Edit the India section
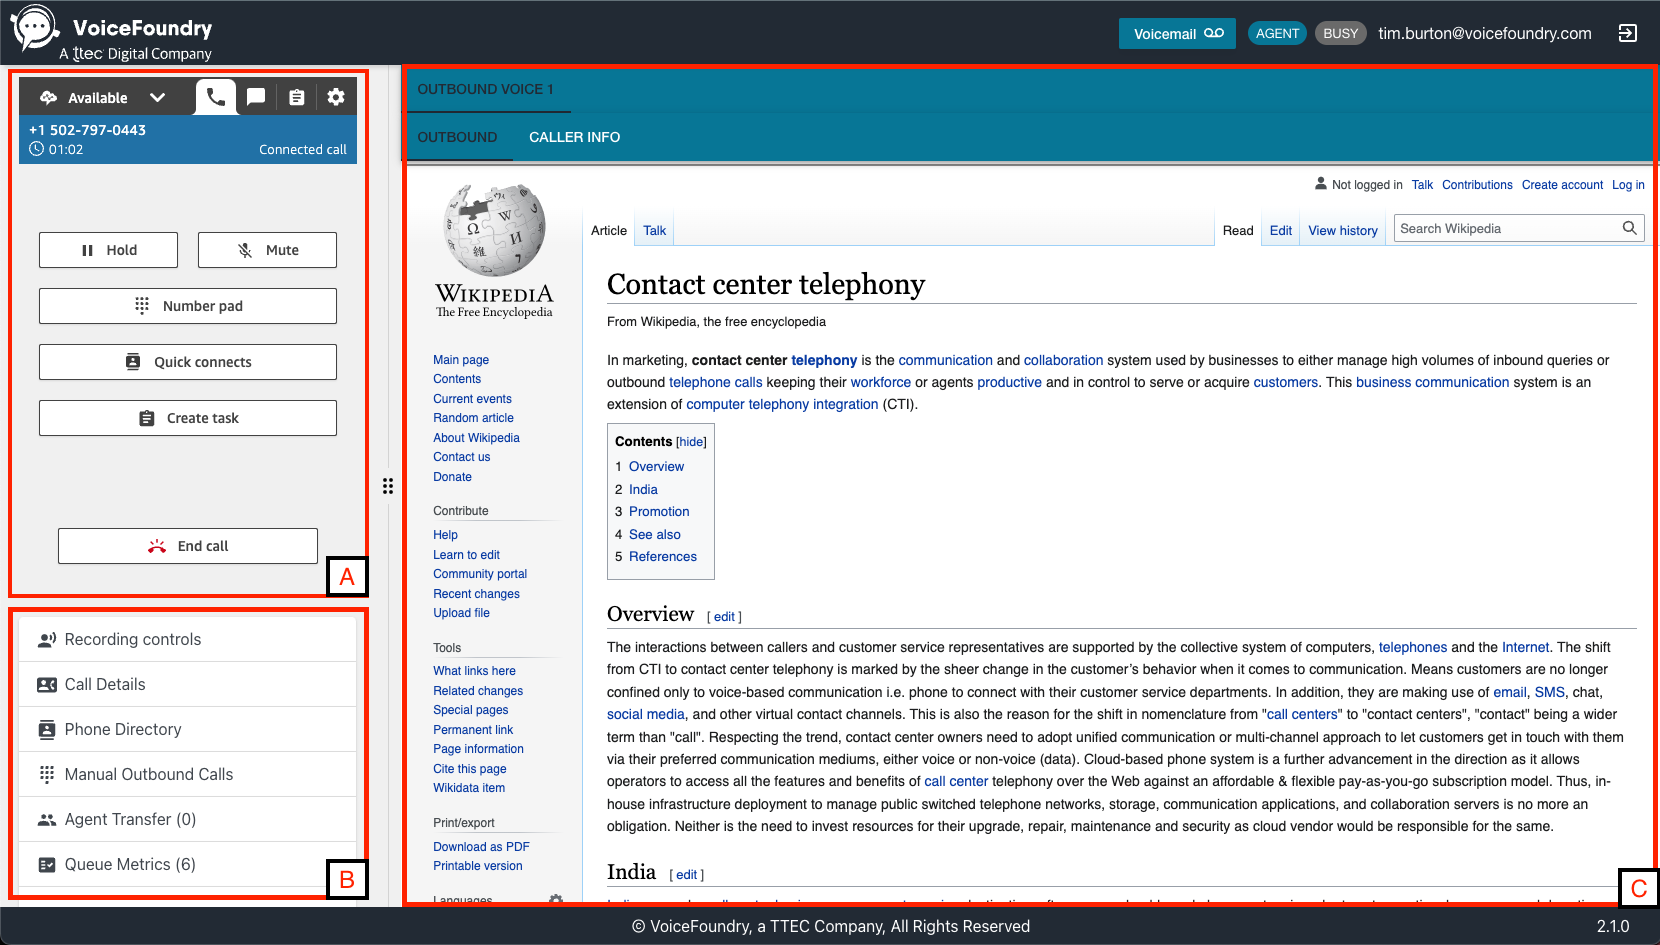This screenshot has height=945, width=1660. 686,875
